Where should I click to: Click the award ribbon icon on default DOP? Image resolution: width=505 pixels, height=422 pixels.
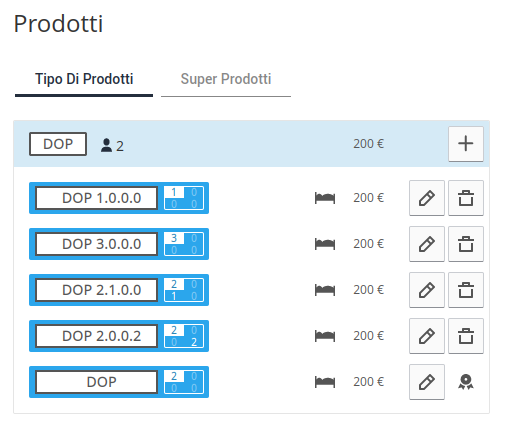pos(466,382)
